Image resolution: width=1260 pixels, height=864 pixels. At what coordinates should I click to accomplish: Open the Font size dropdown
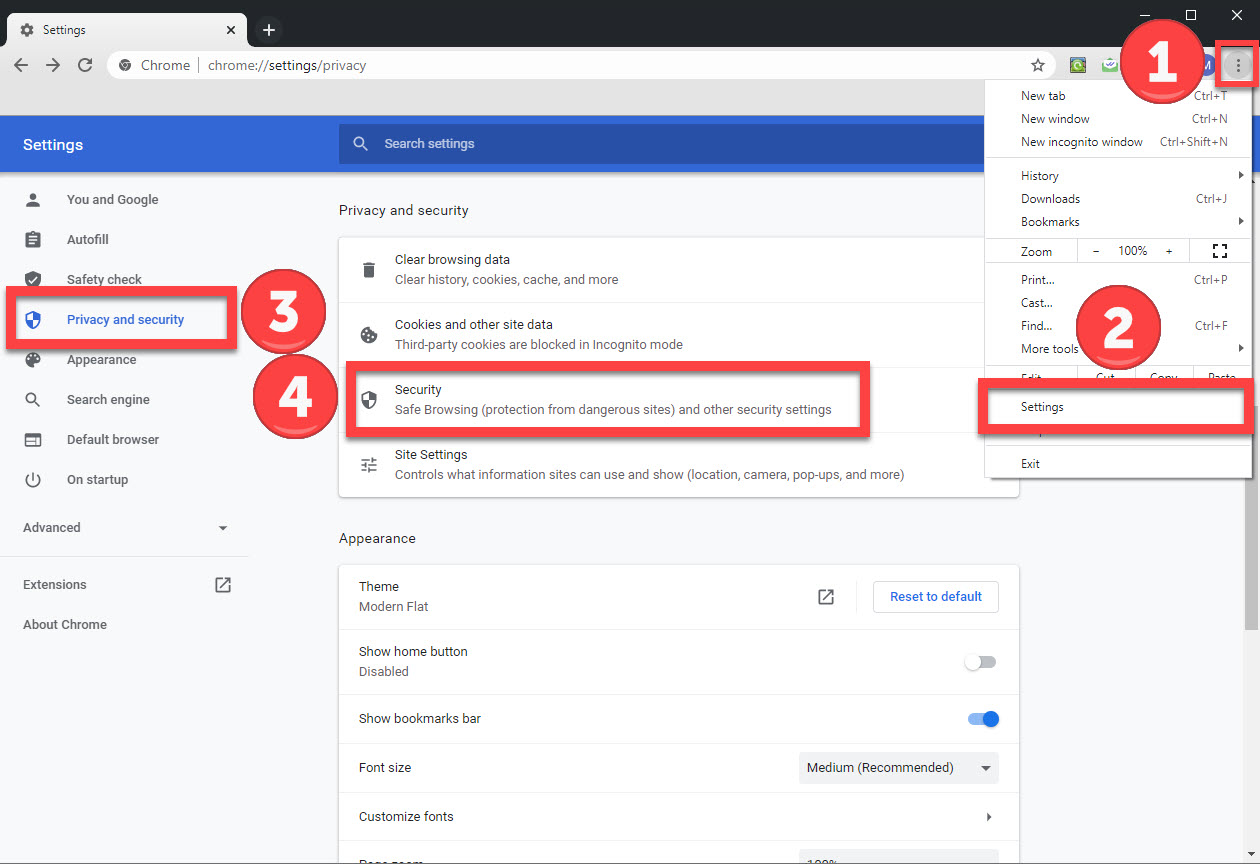pos(898,768)
